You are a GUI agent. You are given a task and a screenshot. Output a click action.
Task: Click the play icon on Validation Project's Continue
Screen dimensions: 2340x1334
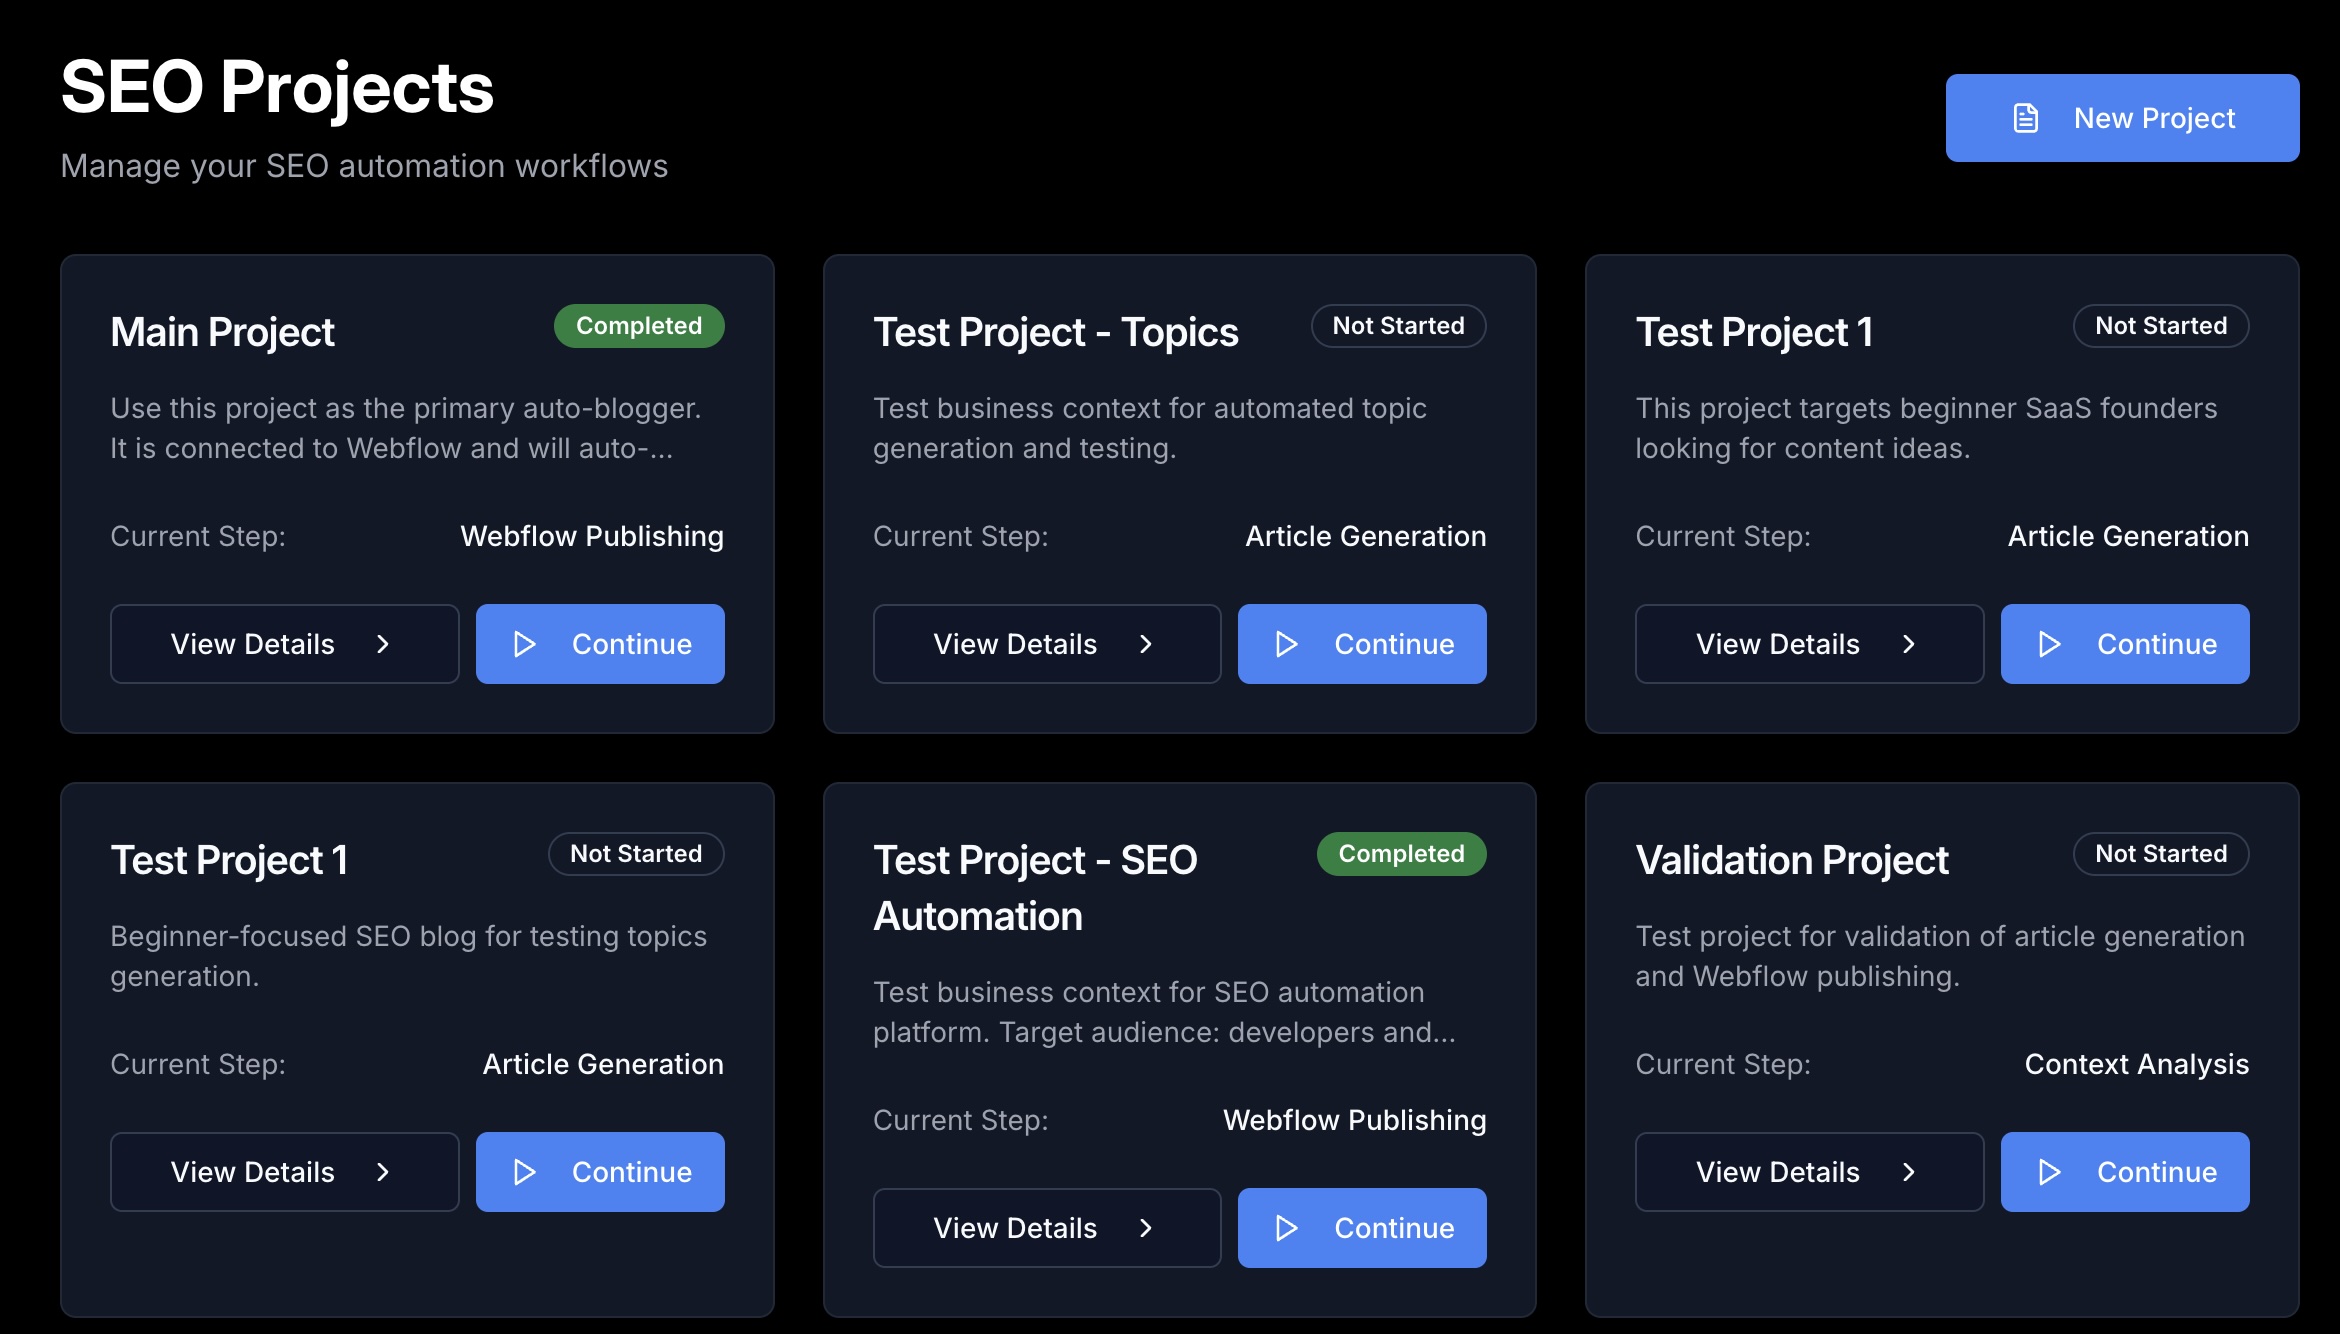click(x=2049, y=1172)
